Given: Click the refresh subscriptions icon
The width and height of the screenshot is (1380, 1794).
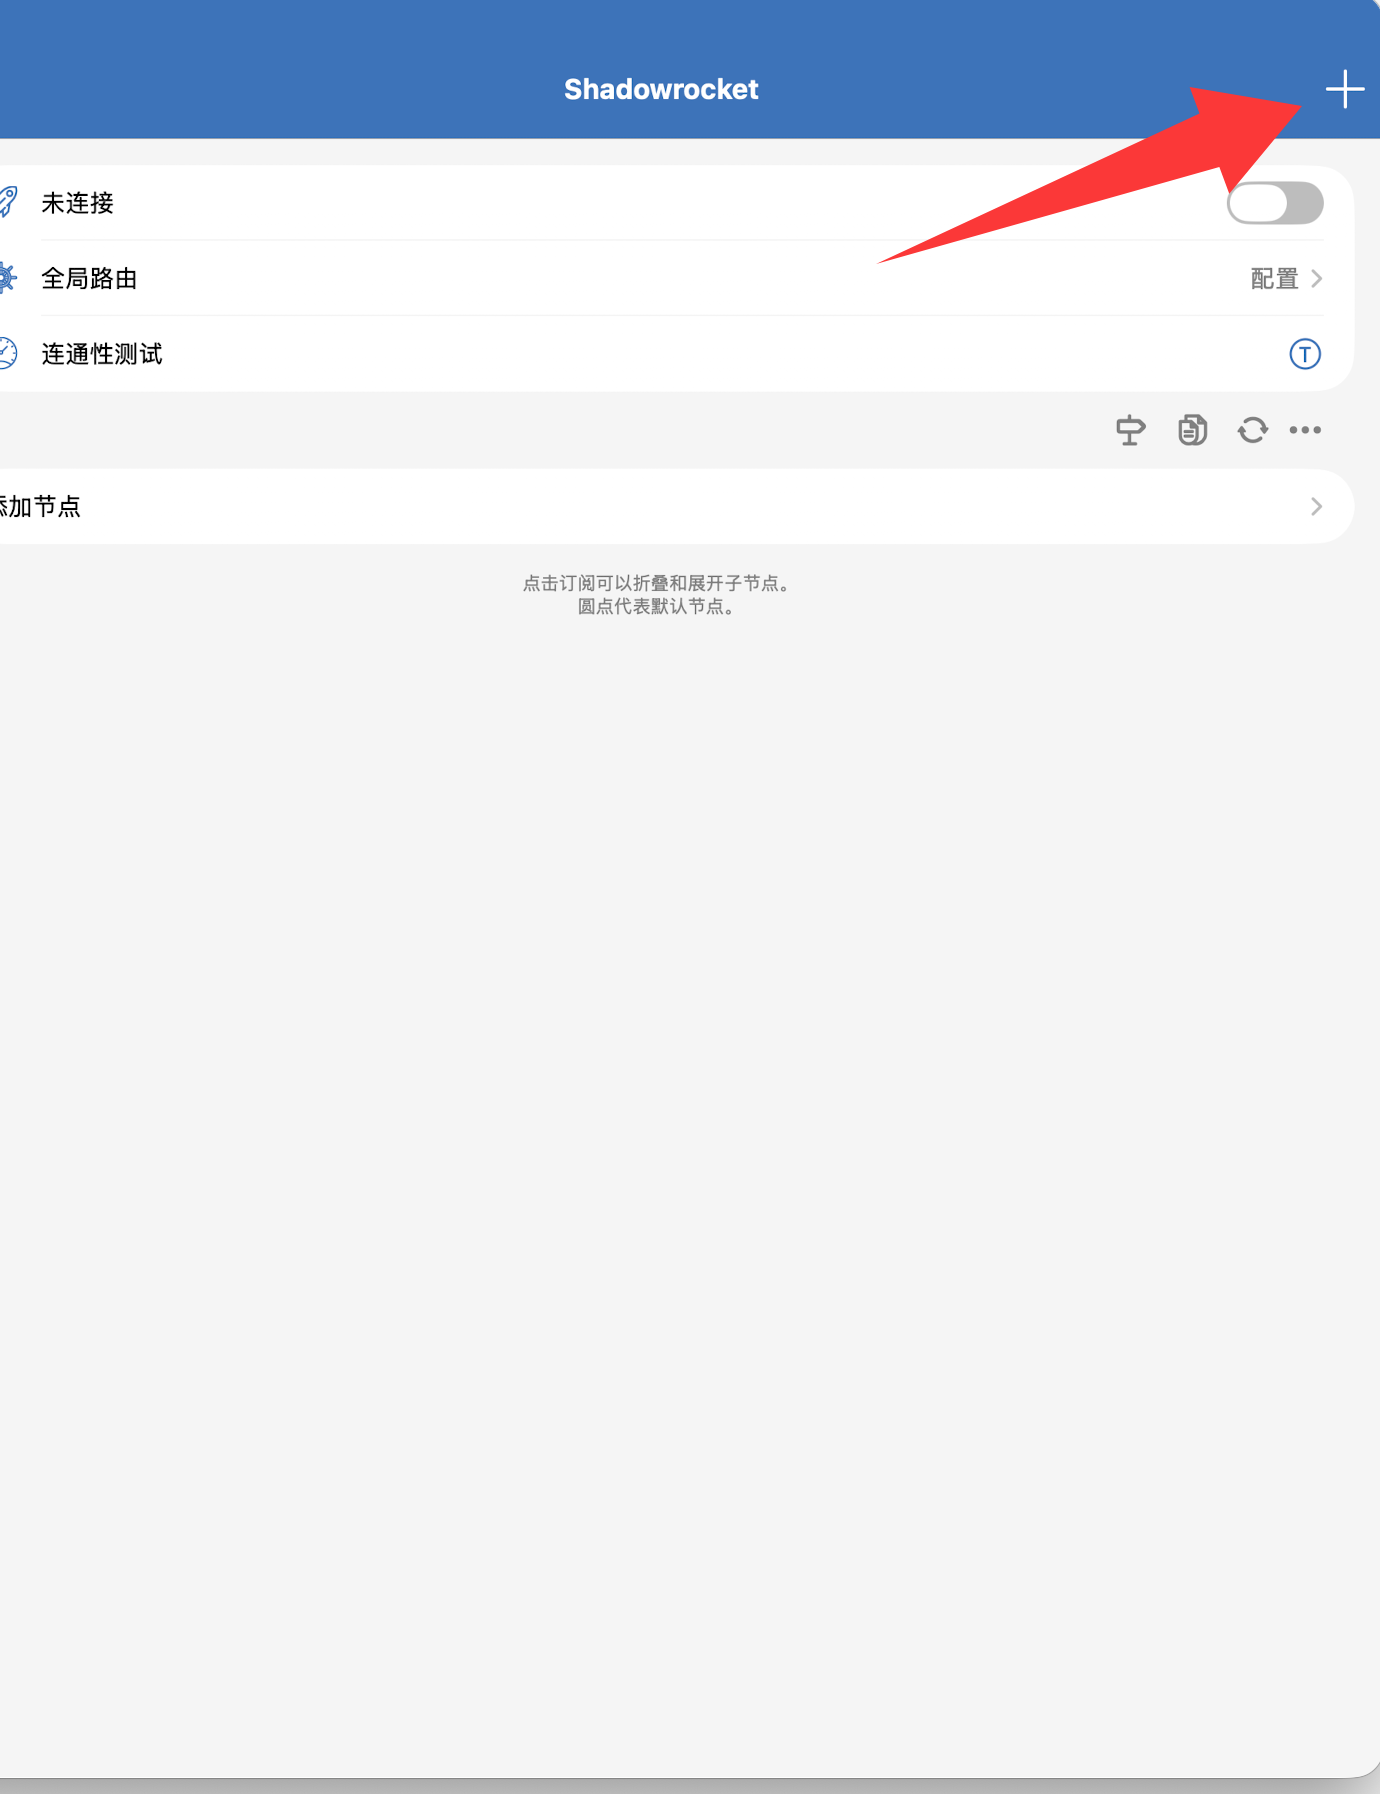Looking at the screenshot, I should point(1252,430).
